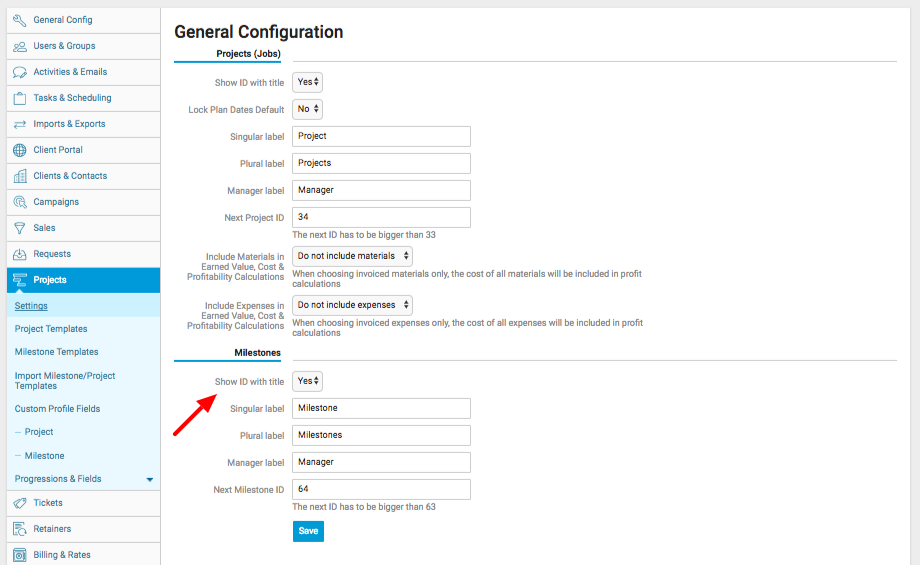Open the Billing & Rates menu item
920x565 pixels.
coord(60,555)
